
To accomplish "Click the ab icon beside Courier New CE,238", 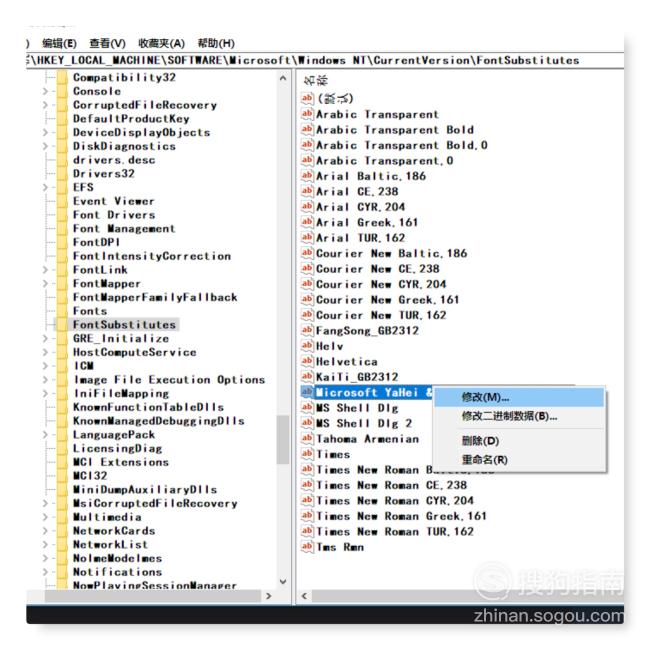I will pyautogui.click(x=307, y=269).
